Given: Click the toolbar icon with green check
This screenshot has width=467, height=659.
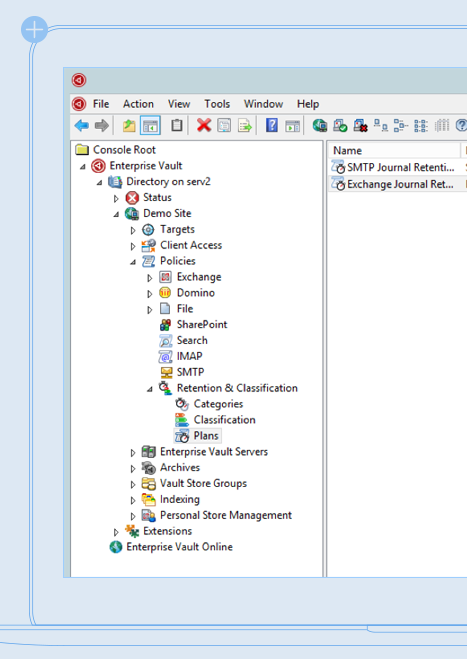Looking at the screenshot, I should click(340, 125).
